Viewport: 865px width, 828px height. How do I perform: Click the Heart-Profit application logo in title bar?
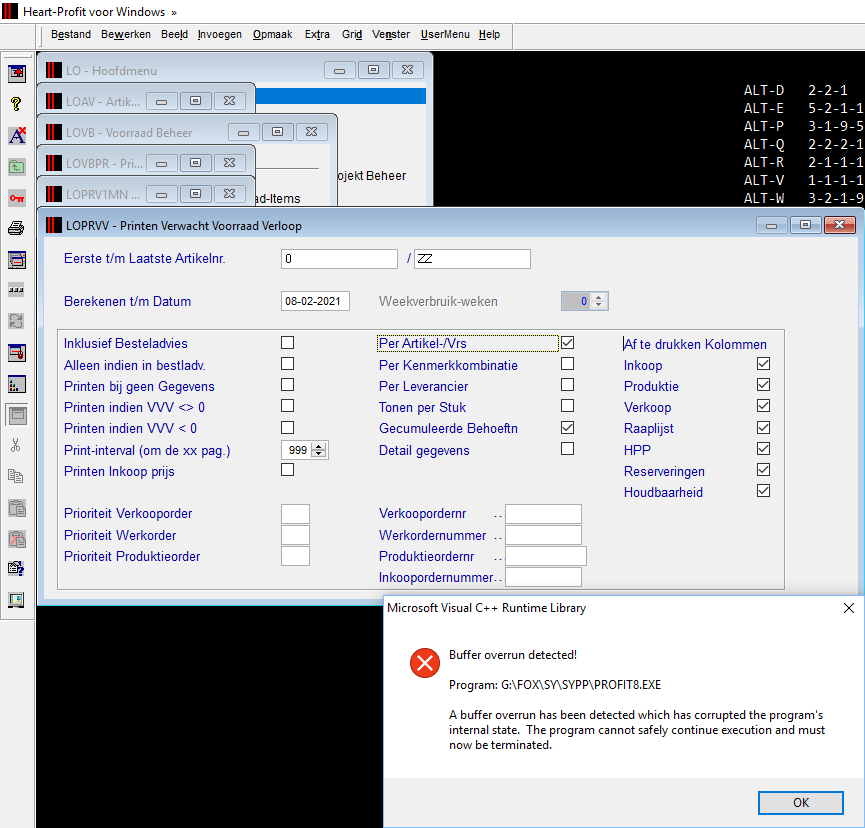pos(9,12)
